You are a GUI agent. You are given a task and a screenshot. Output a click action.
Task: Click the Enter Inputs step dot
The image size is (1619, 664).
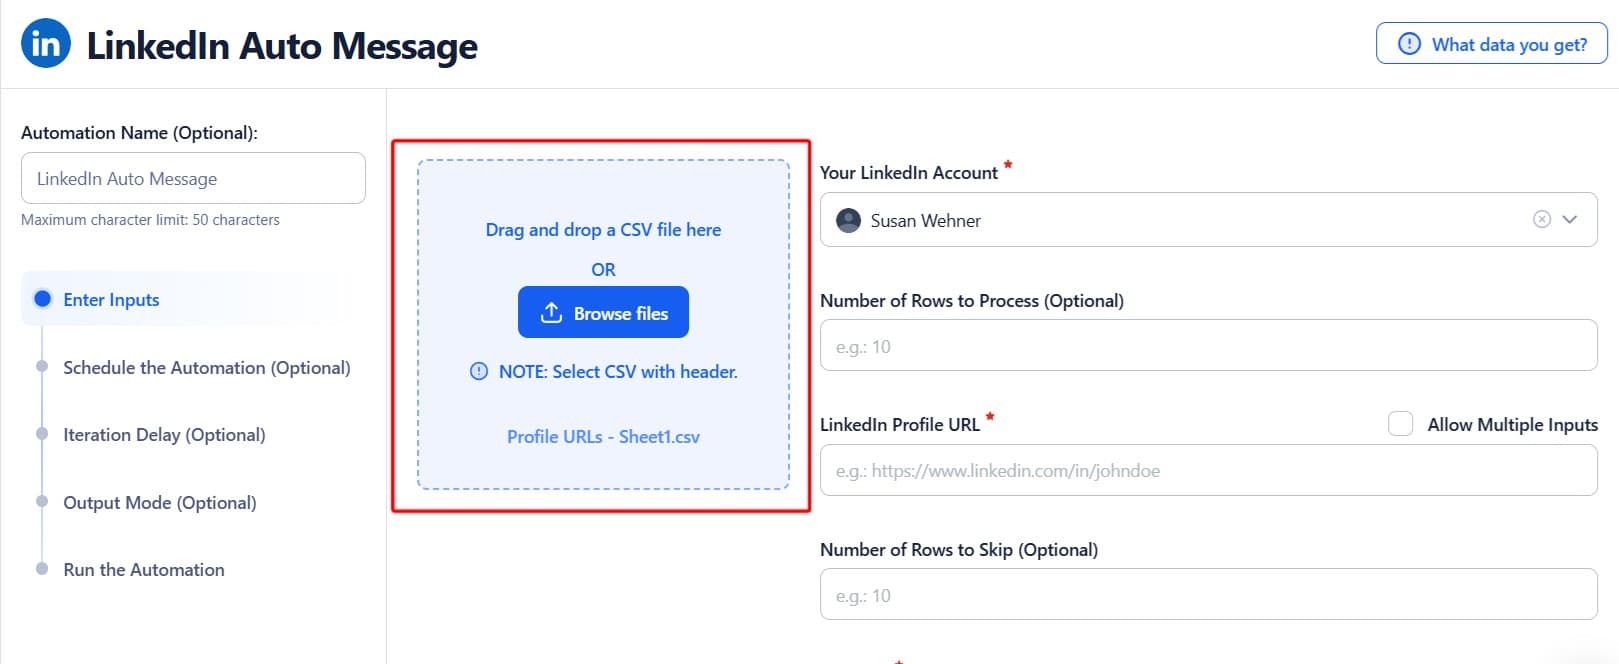point(42,299)
